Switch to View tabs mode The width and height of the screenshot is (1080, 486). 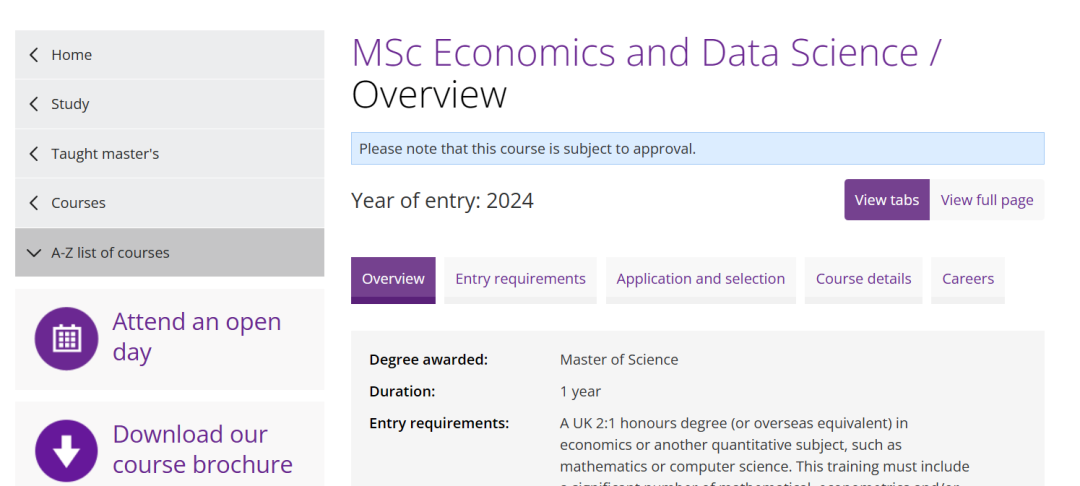[x=886, y=200]
